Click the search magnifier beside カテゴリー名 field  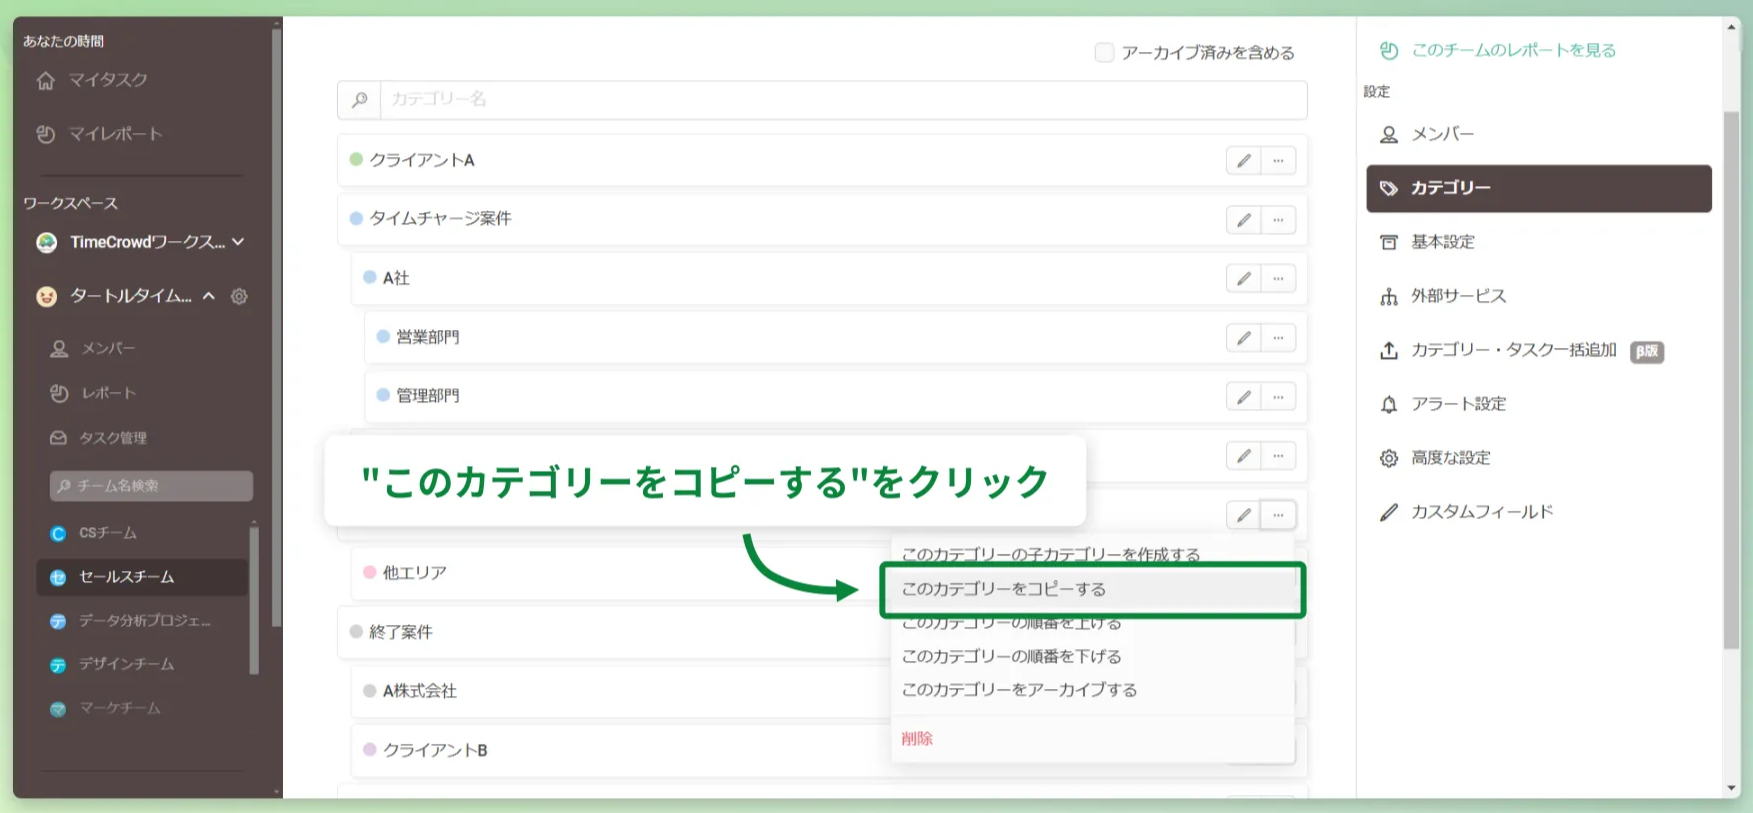click(359, 100)
